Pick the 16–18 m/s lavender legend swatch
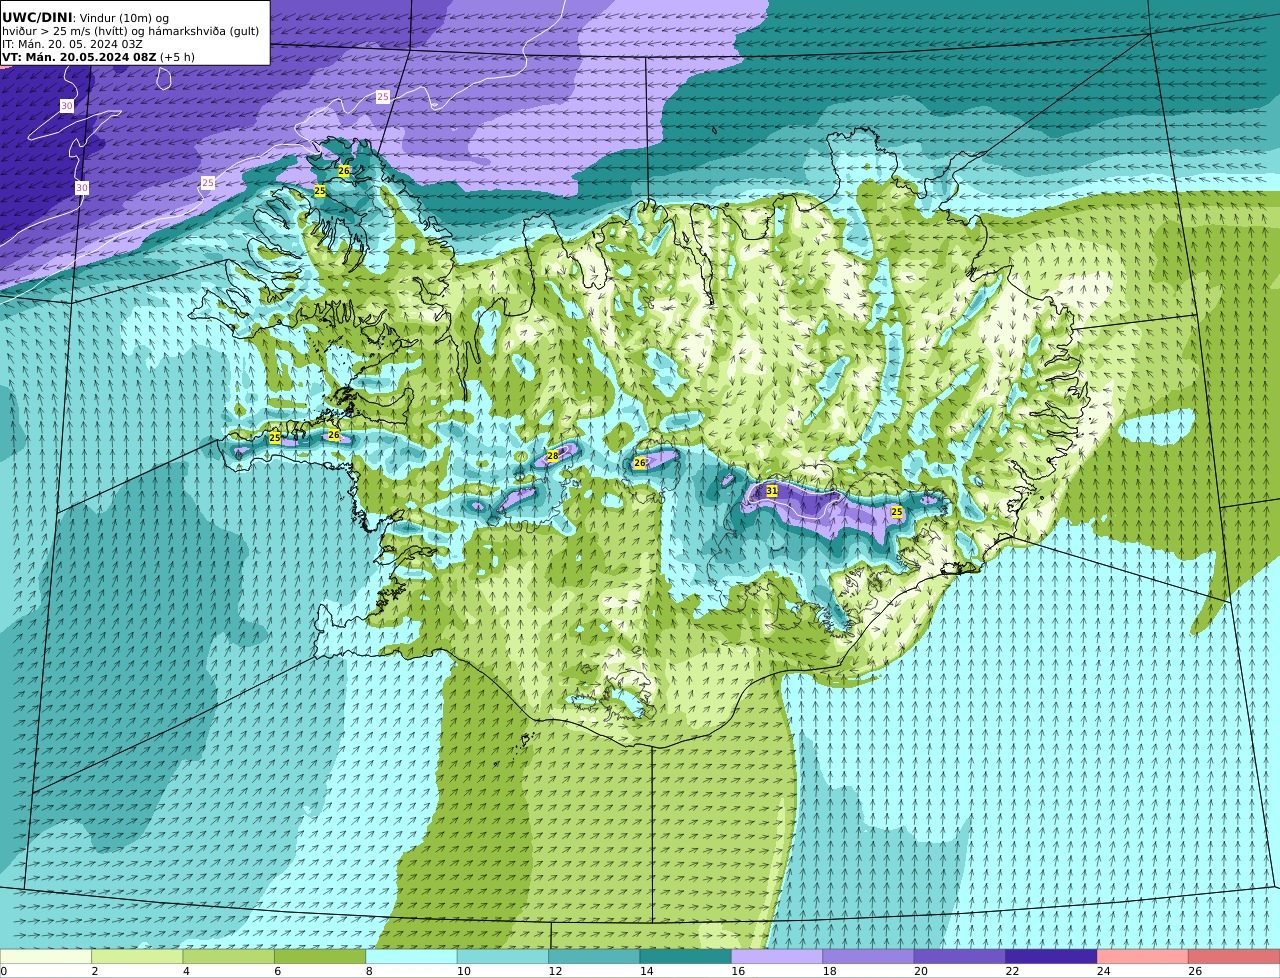 pos(777,956)
